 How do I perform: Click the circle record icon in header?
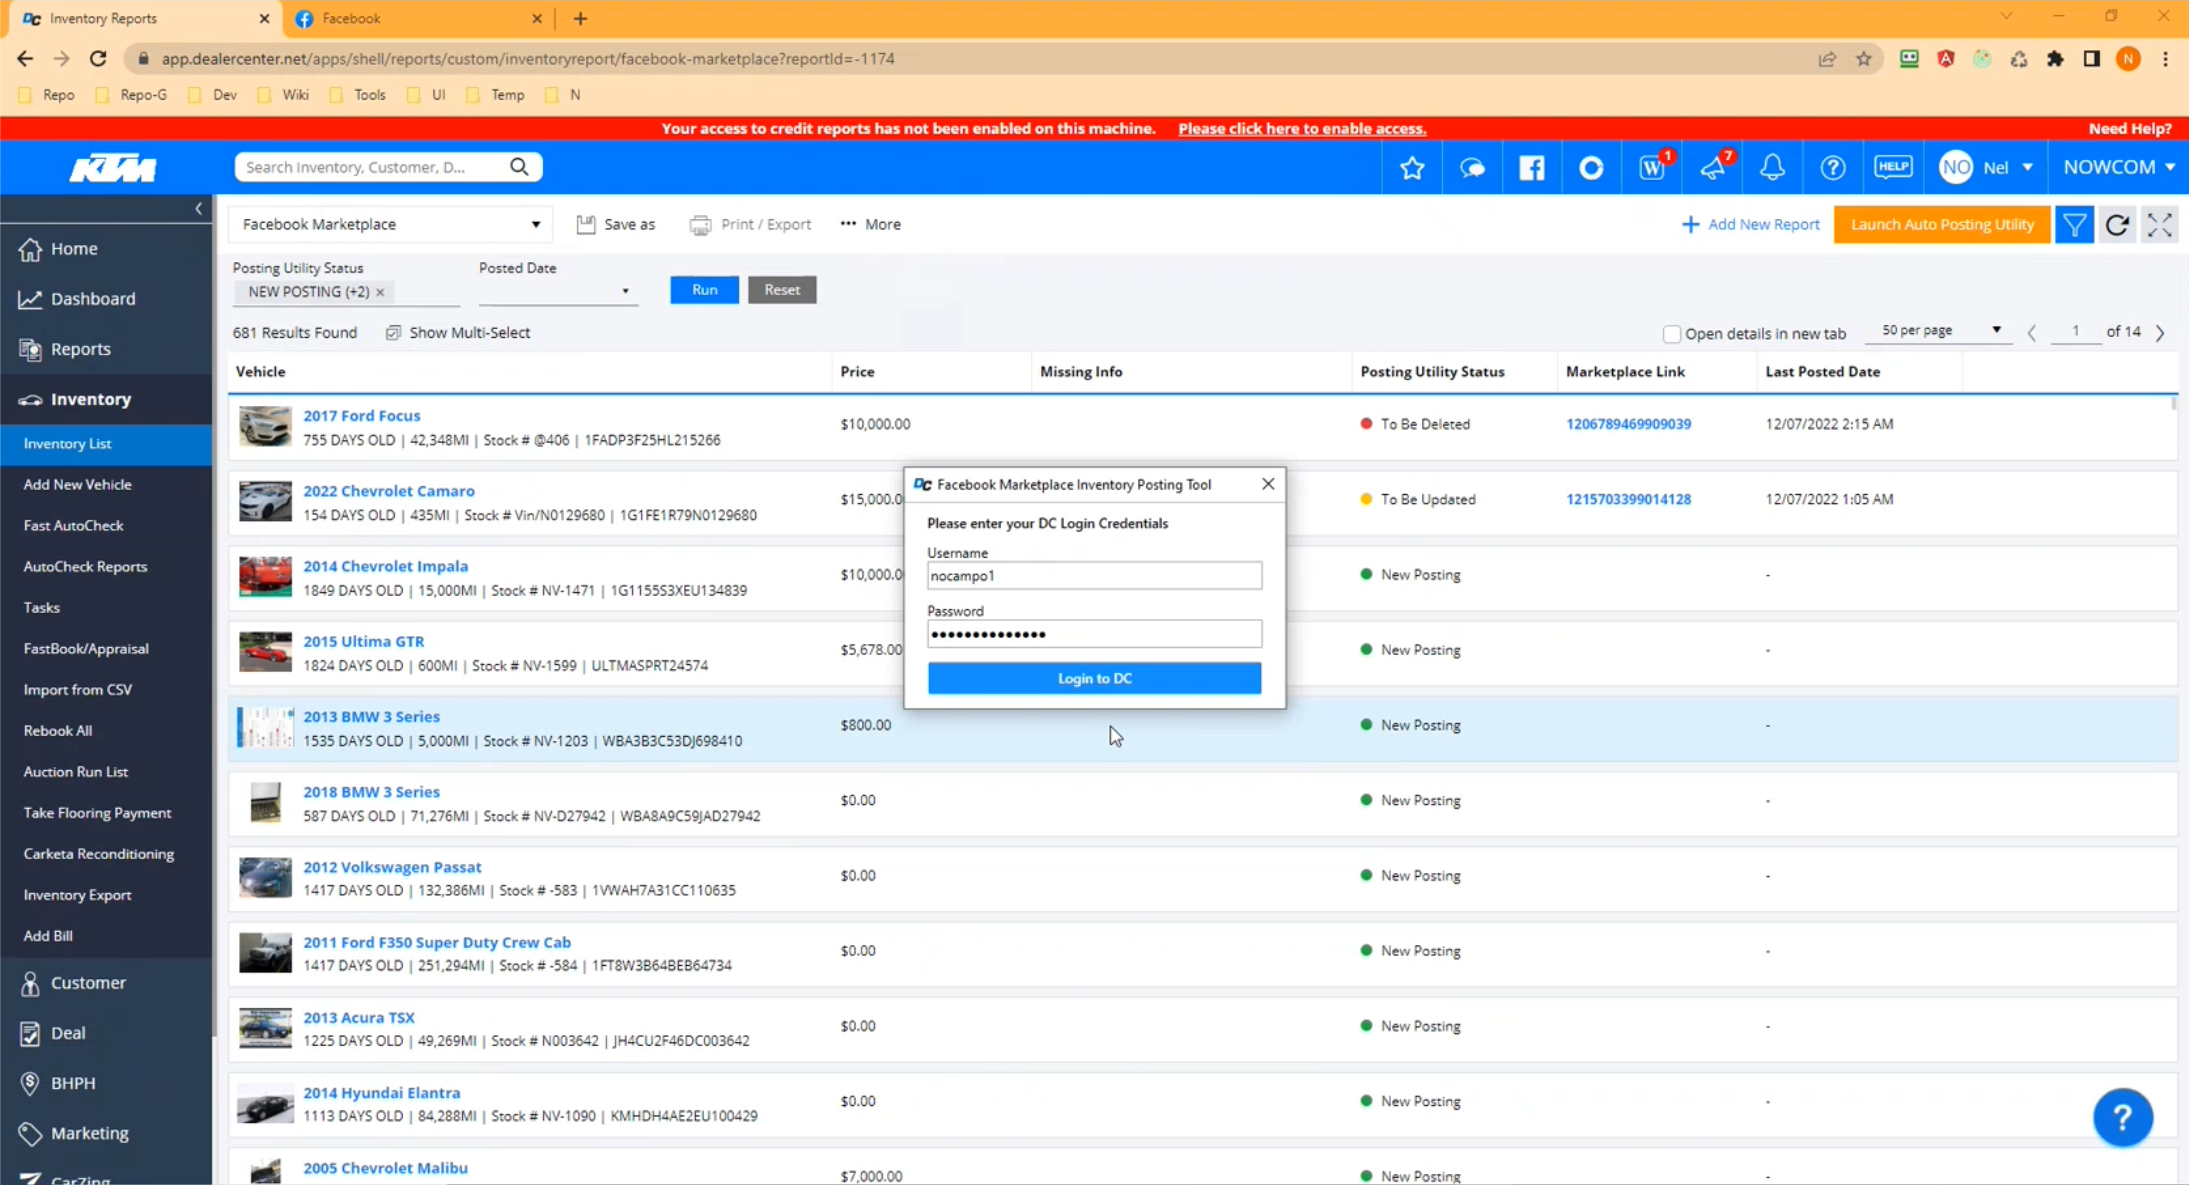pos(1591,168)
